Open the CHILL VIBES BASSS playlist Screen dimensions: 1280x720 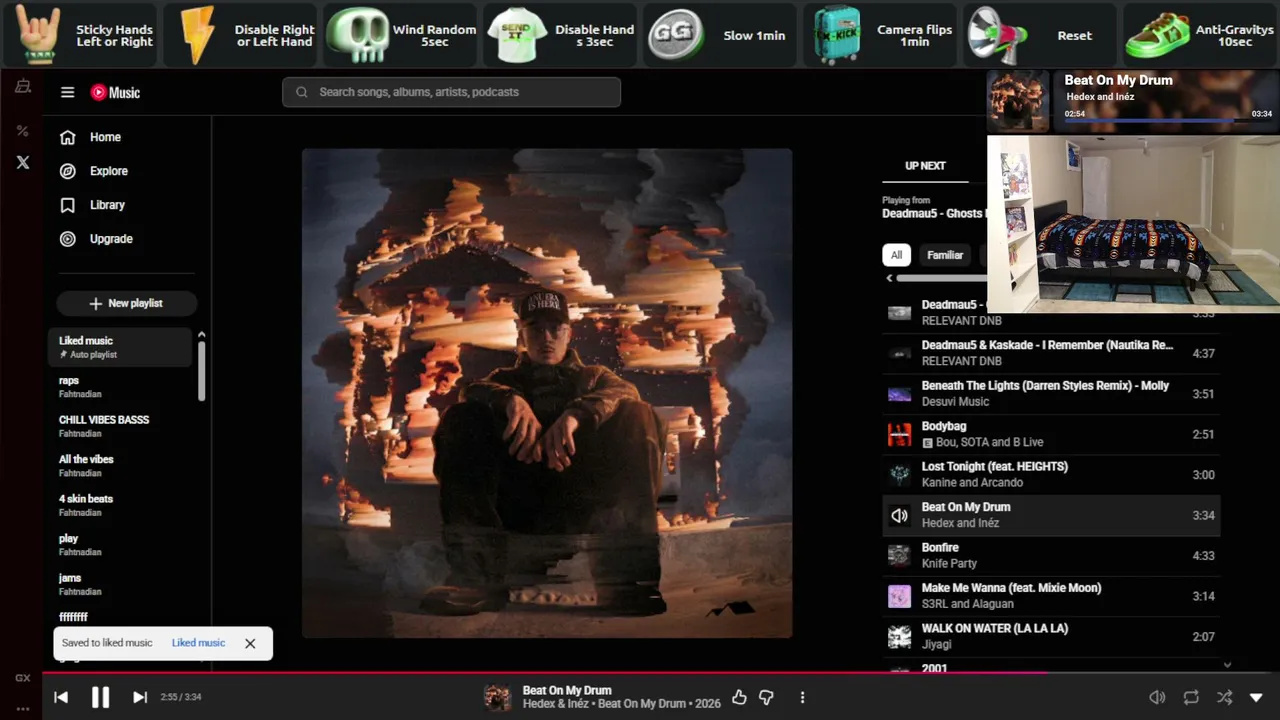(x=120, y=426)
